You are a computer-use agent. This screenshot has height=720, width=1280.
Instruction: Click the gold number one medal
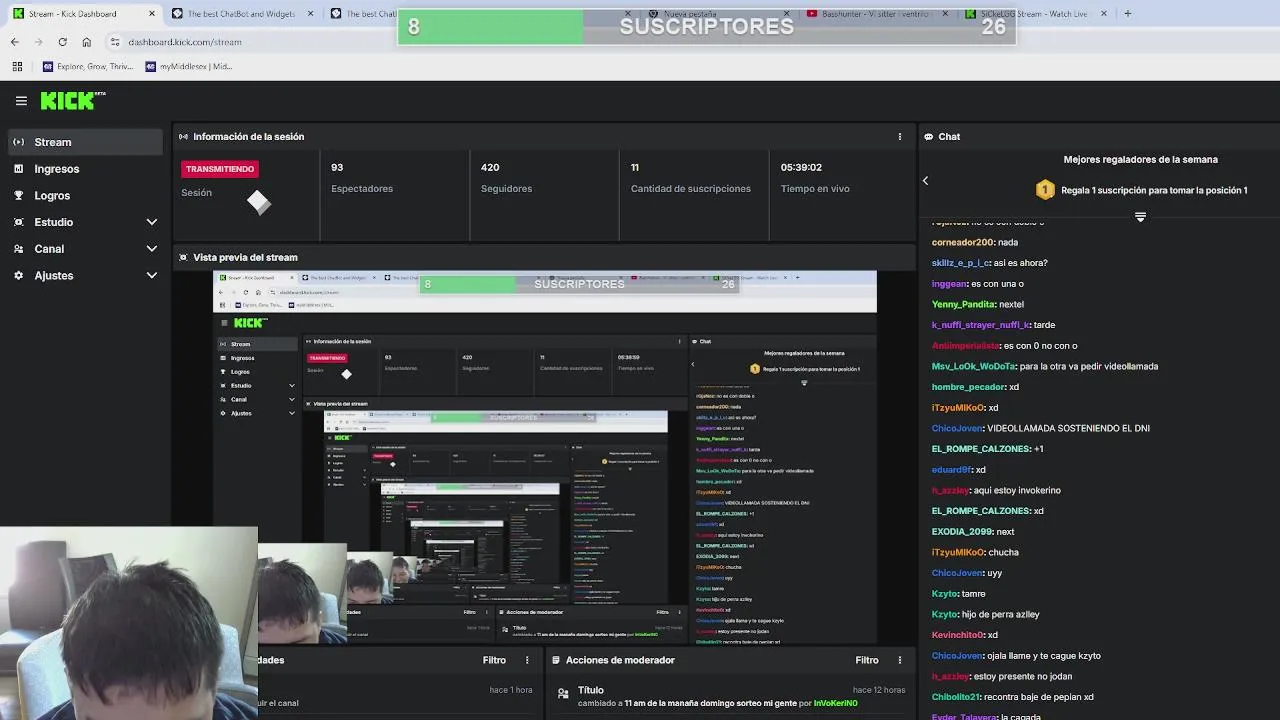pyautogui.click(x=1045, y=190)
